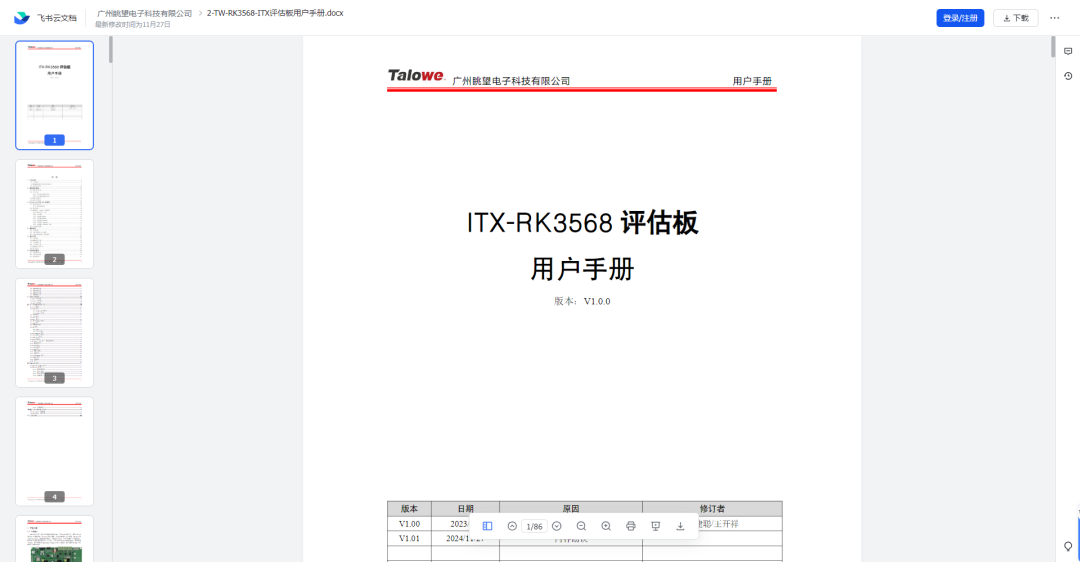Click the document title 2-TW-RK3568-ITX评估板用户手册.docx
The height and width of the screenshot is (562, 1080).
(275, 13)
